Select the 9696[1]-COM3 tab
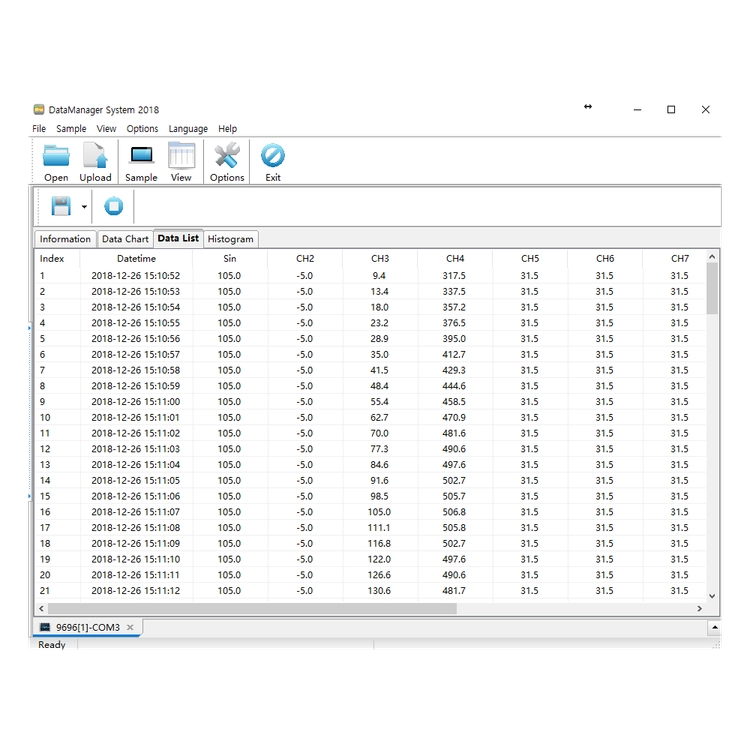The image size is (750, 750). click(87, 627)
